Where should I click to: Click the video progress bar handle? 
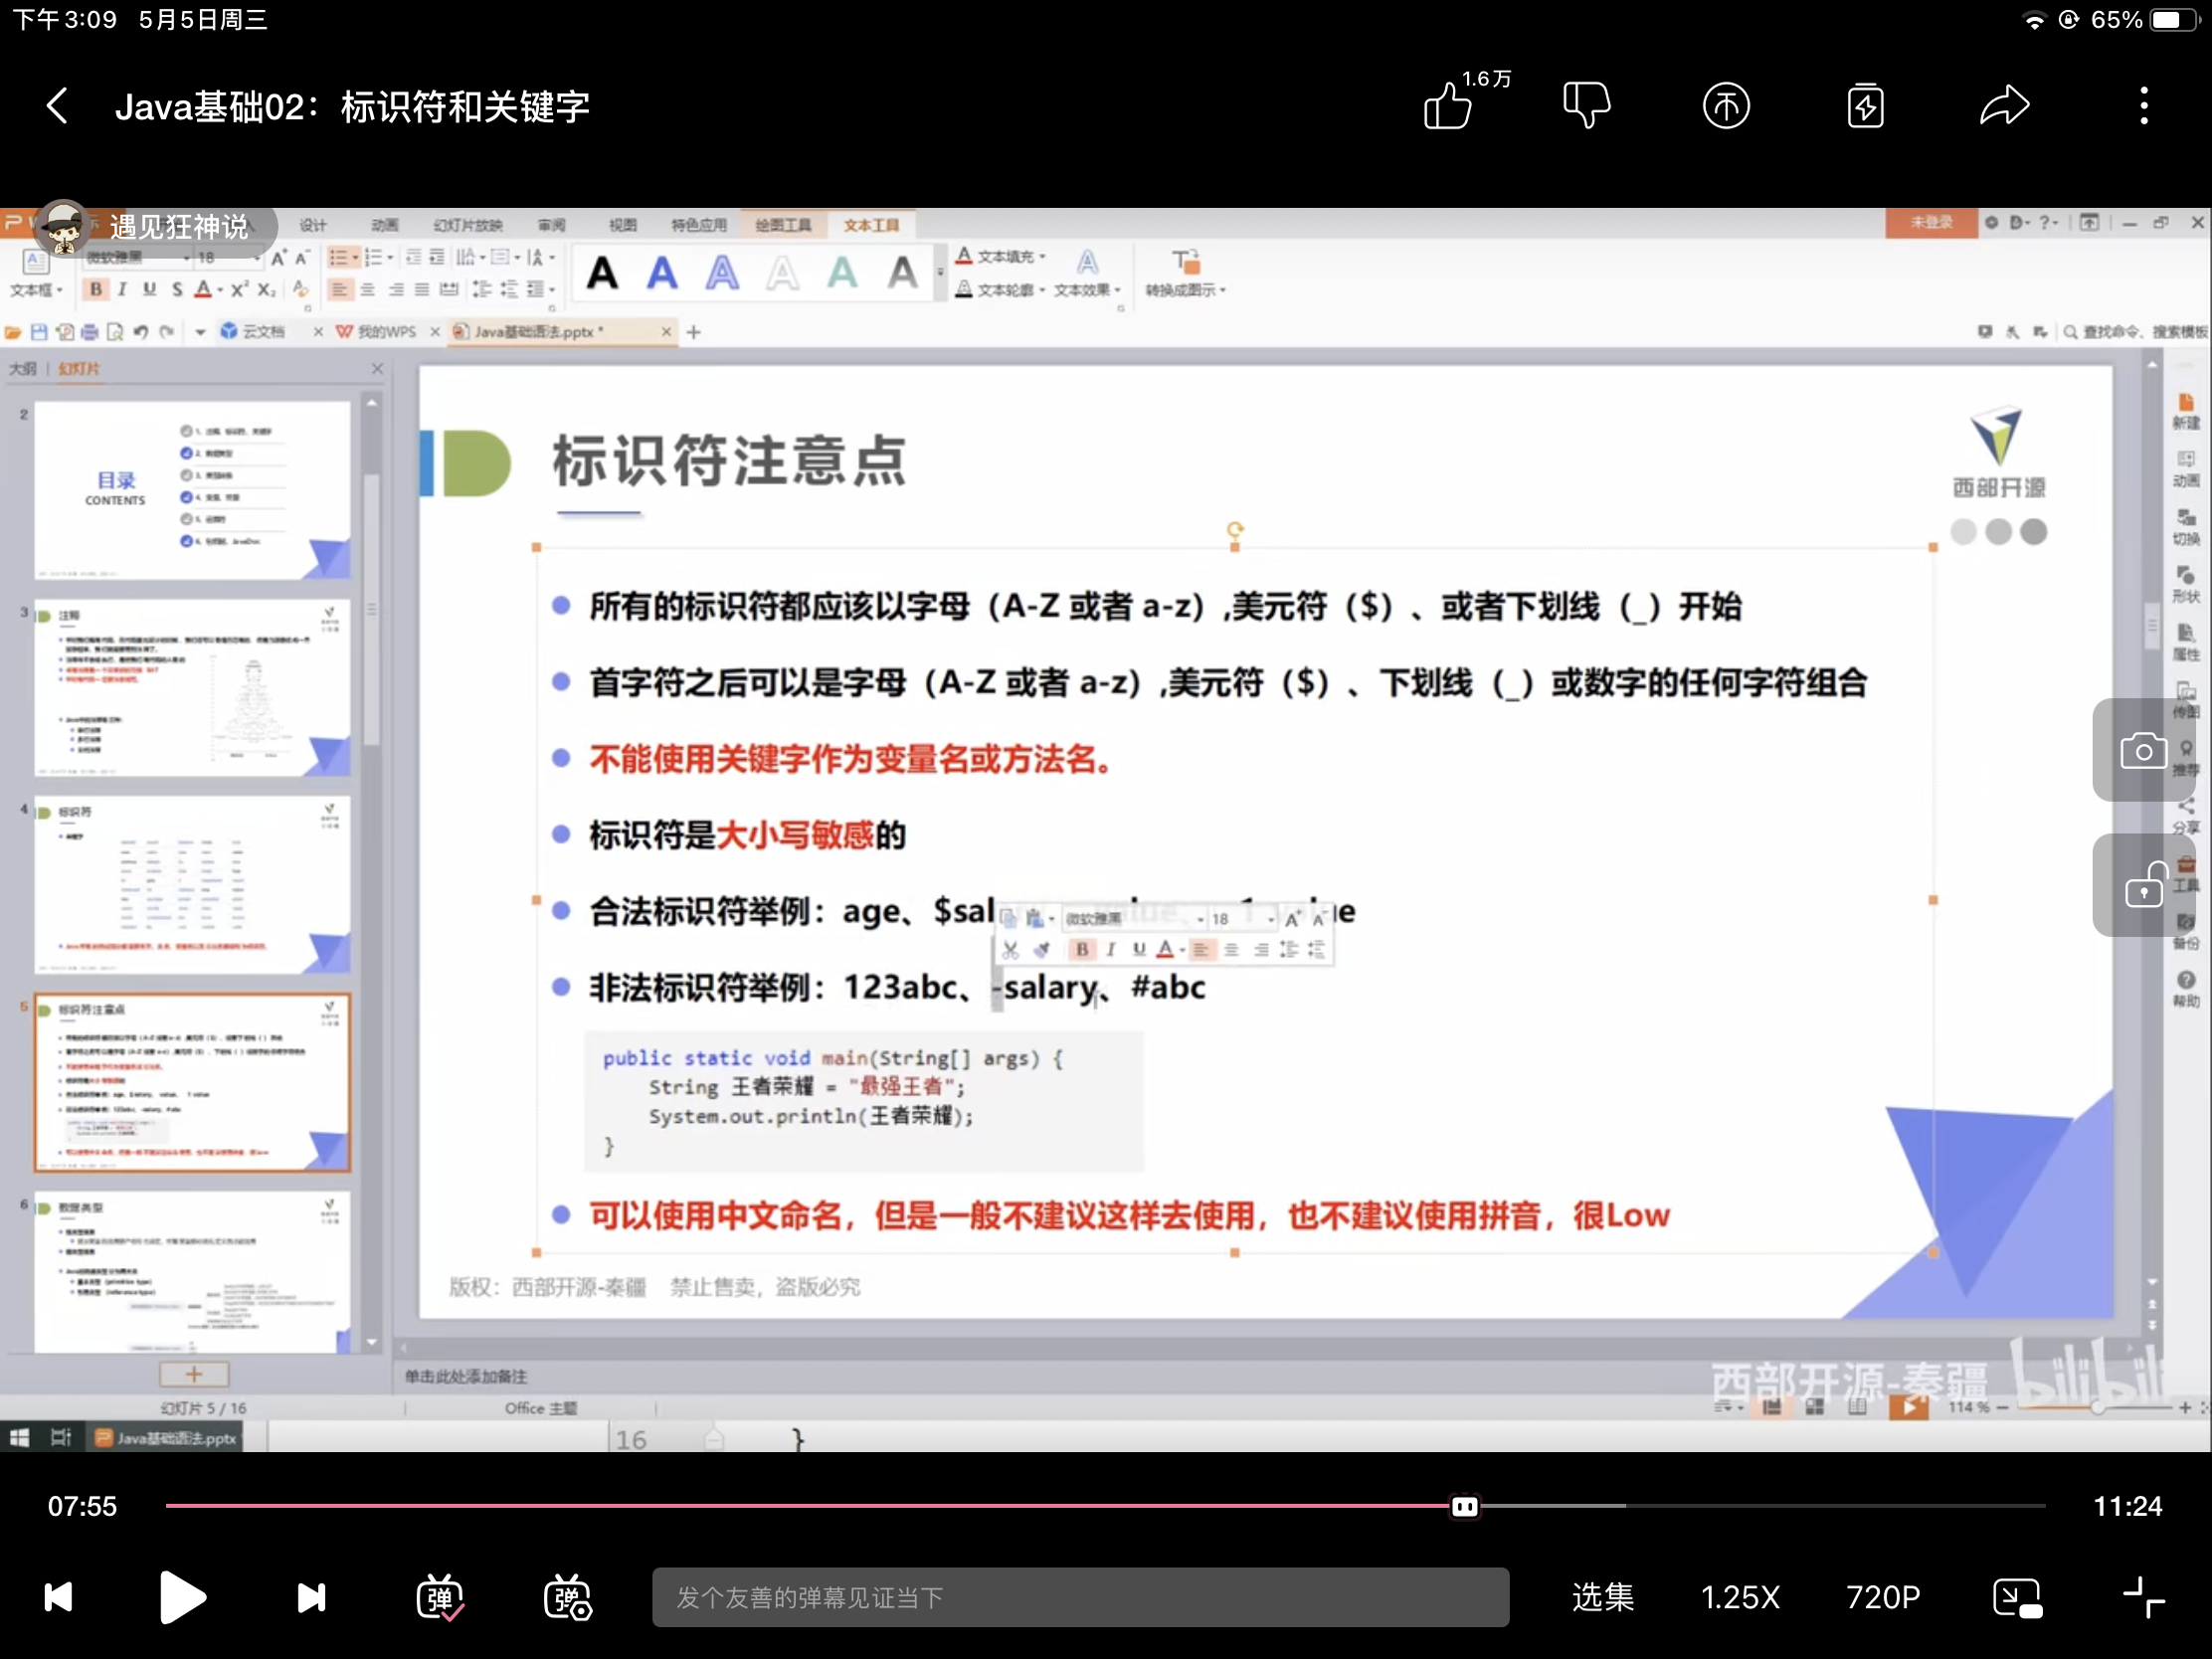1464,1506
